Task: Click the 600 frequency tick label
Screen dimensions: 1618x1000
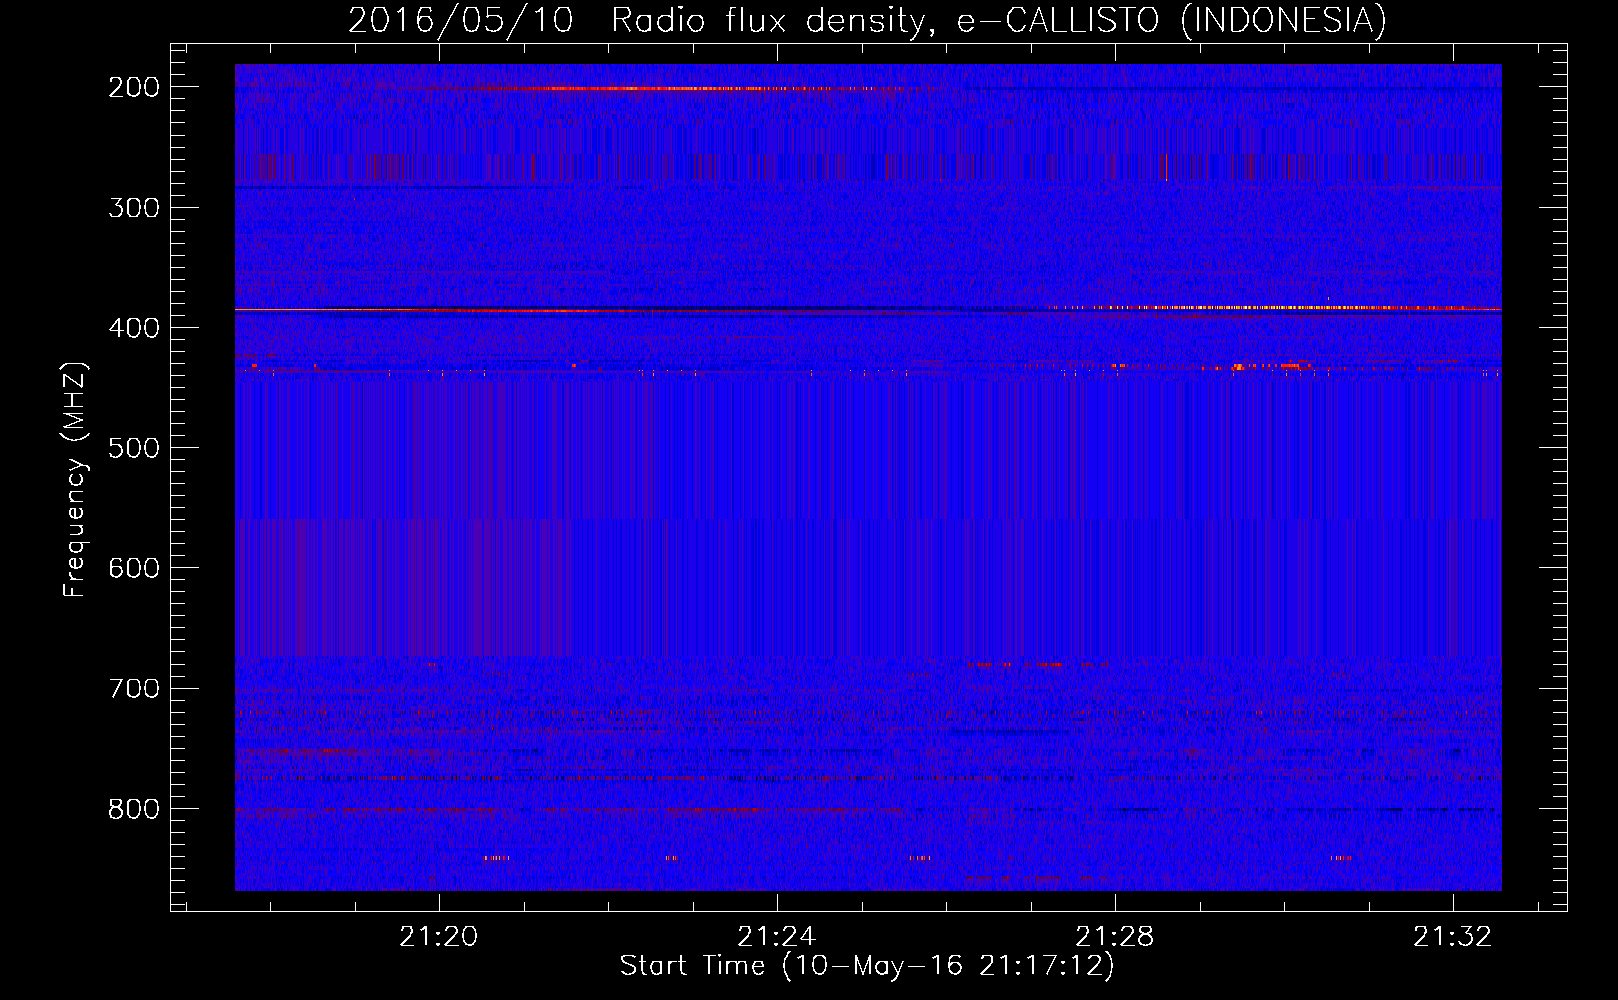Action: coord(134,568)
